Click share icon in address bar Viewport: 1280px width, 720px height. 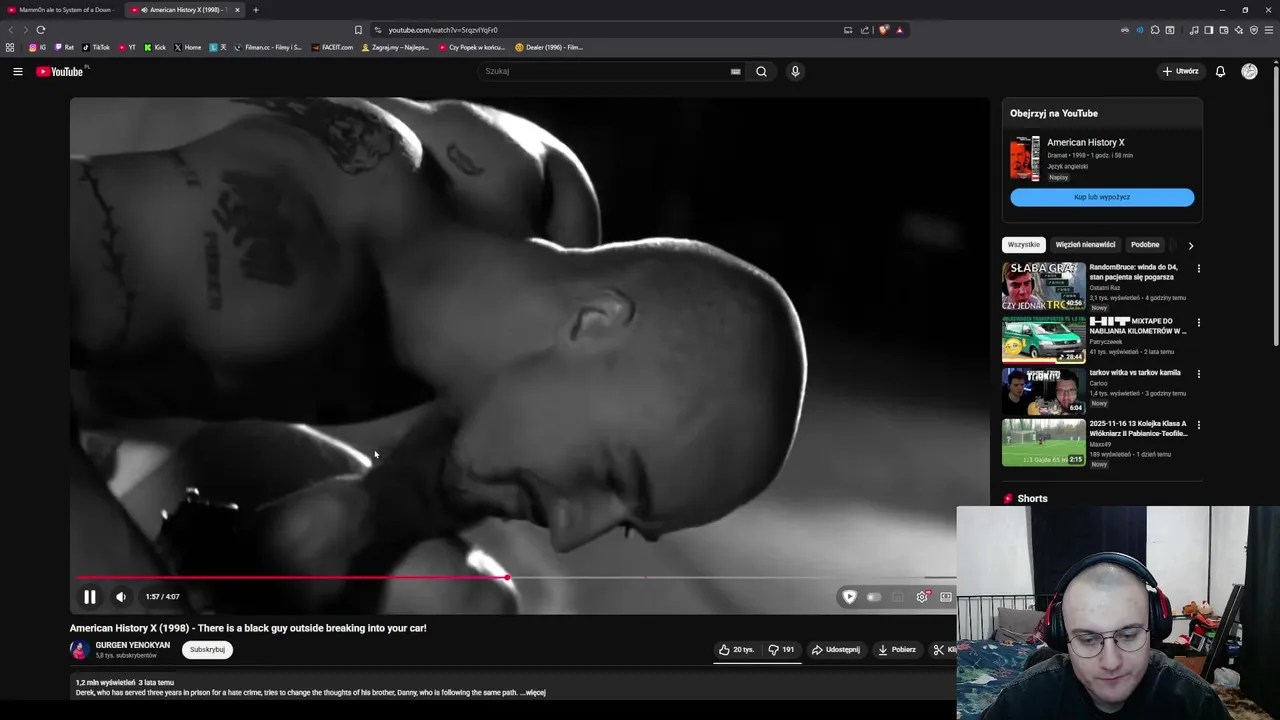(865, 30)
